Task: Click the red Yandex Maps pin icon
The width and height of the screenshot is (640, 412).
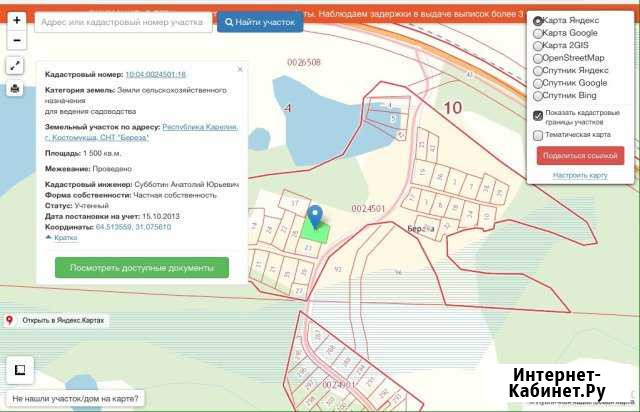Action: [10, 321]
